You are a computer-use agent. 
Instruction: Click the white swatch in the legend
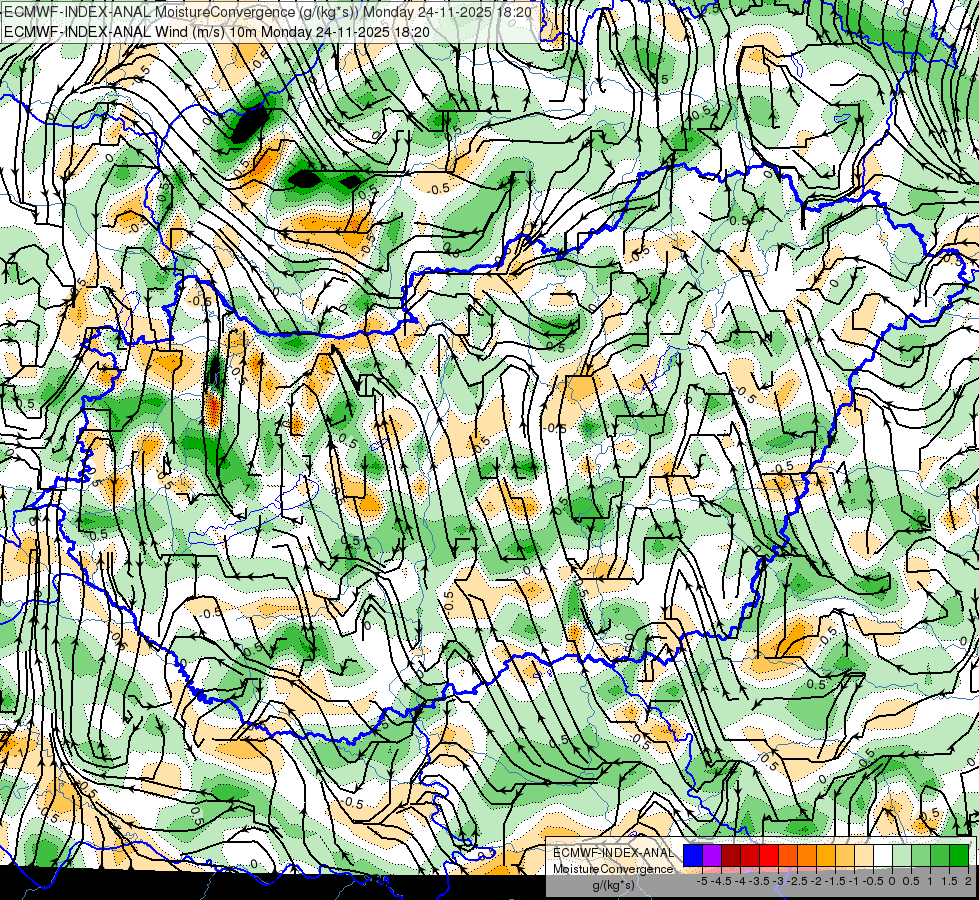(x=883, y=855)
